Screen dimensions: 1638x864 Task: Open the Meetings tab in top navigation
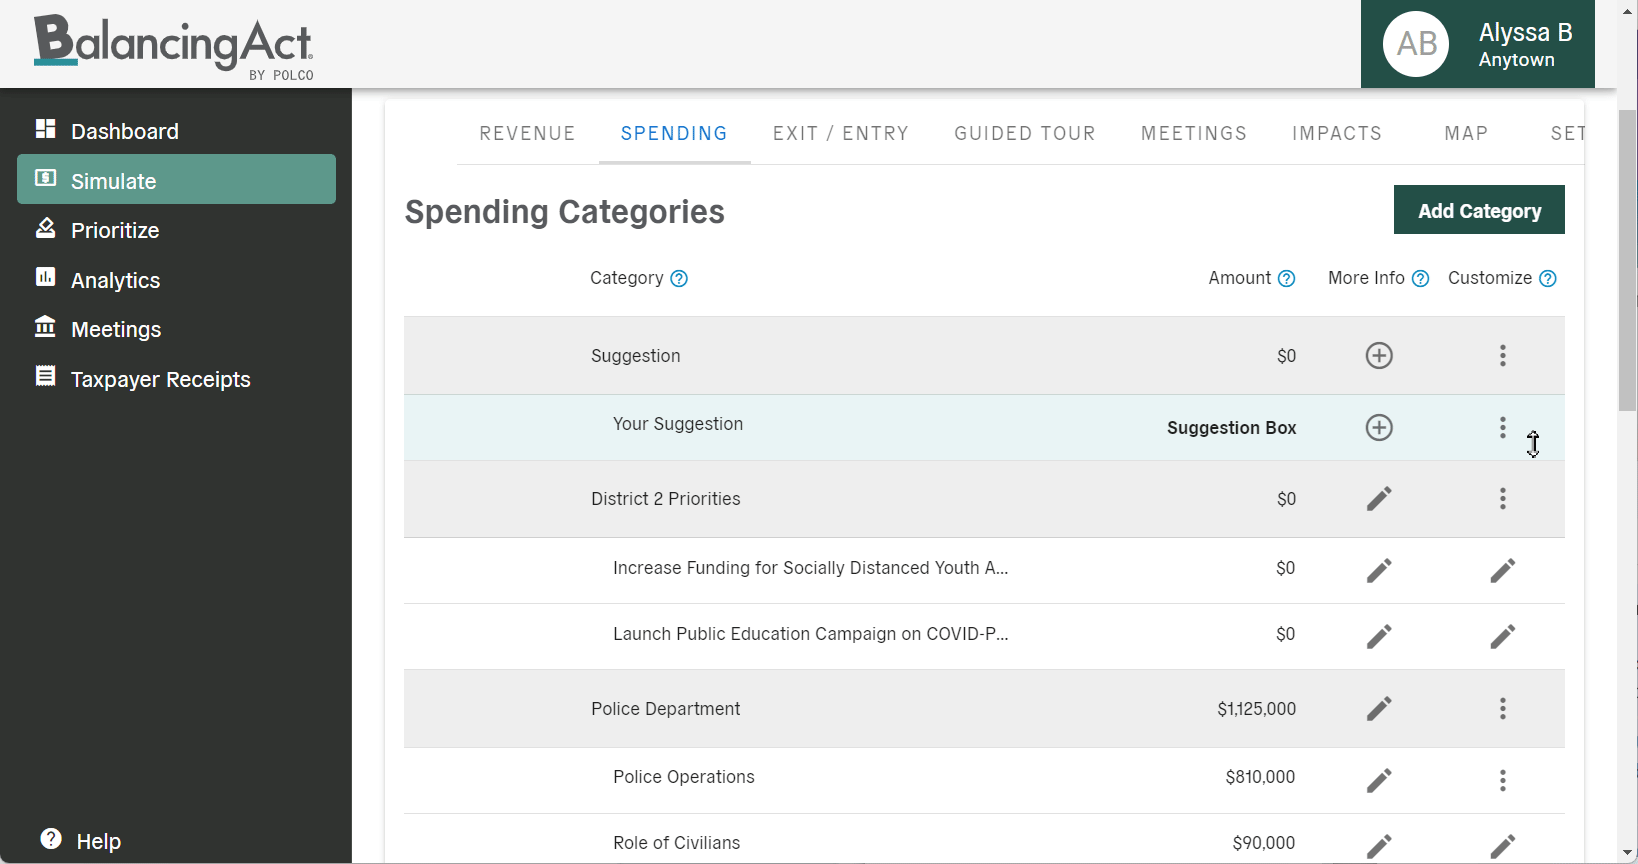pyautogui.click(x=1194, y=133)
